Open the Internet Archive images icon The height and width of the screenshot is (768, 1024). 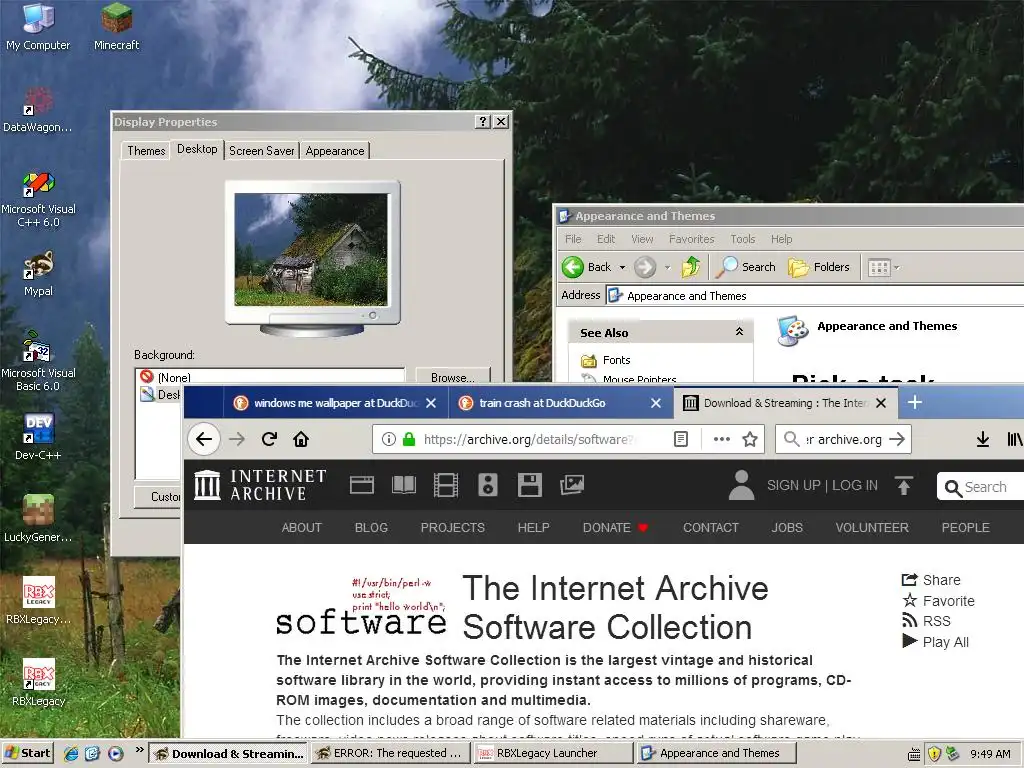(x=571, y=485)
